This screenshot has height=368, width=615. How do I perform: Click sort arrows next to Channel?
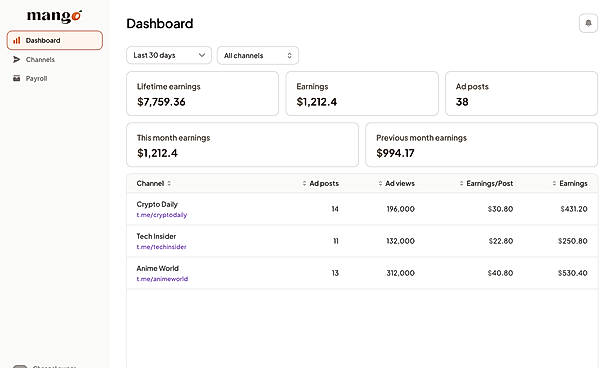169,183
